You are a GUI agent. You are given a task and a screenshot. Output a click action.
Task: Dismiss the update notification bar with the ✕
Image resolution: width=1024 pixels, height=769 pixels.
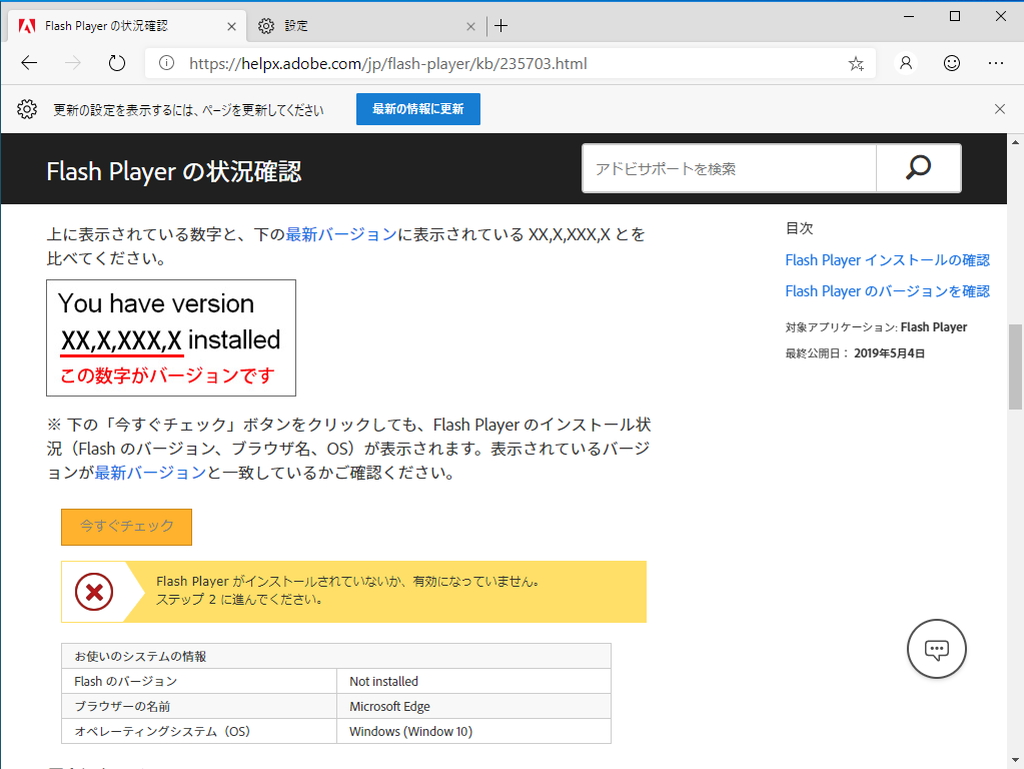click(999, 108)
